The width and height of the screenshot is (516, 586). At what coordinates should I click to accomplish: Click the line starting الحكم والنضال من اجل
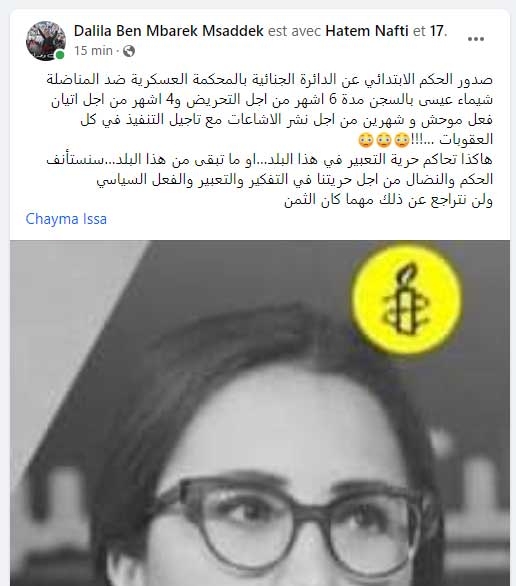tap(295, 180)
